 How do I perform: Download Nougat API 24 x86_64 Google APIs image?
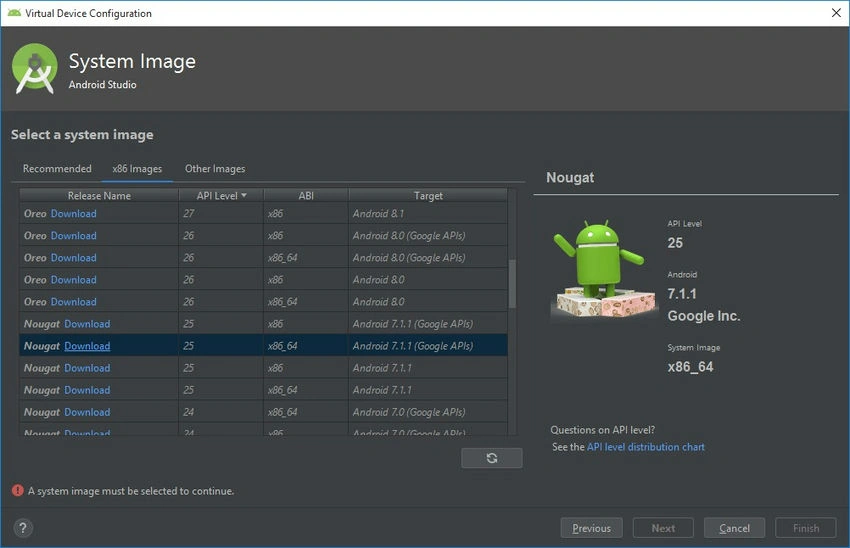(87, 412)
